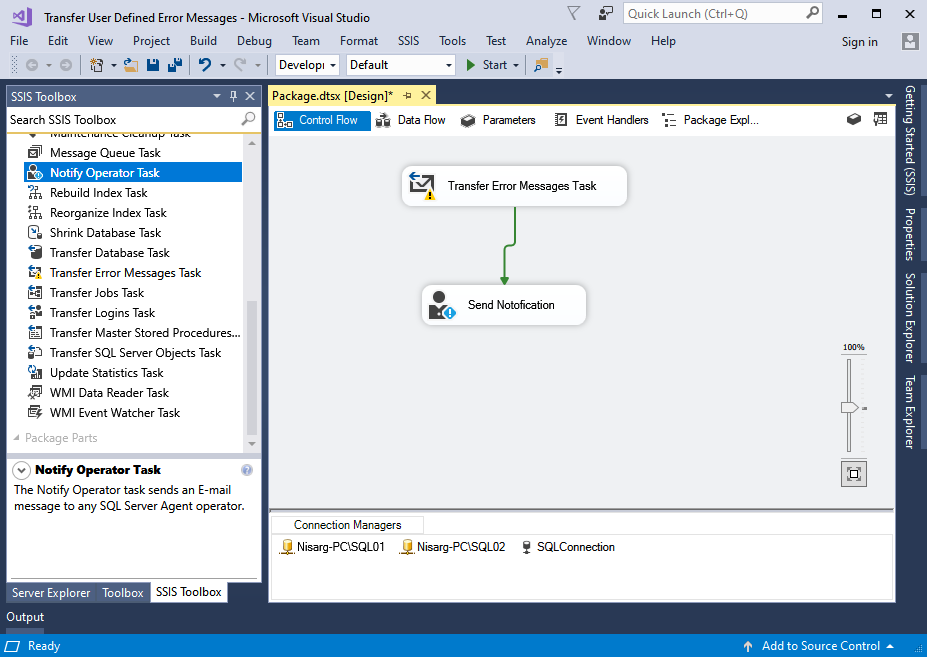Click the Save All toolbar icon
The height and width of the screenshot is (657, 927).
pos(174,65)
